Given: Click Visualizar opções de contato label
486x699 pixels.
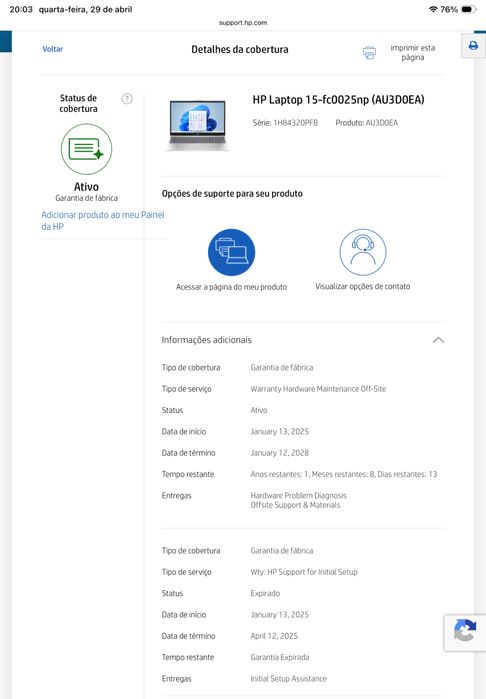Looking at the screenshot, I should pyautogui.click(x=362, y=287).
